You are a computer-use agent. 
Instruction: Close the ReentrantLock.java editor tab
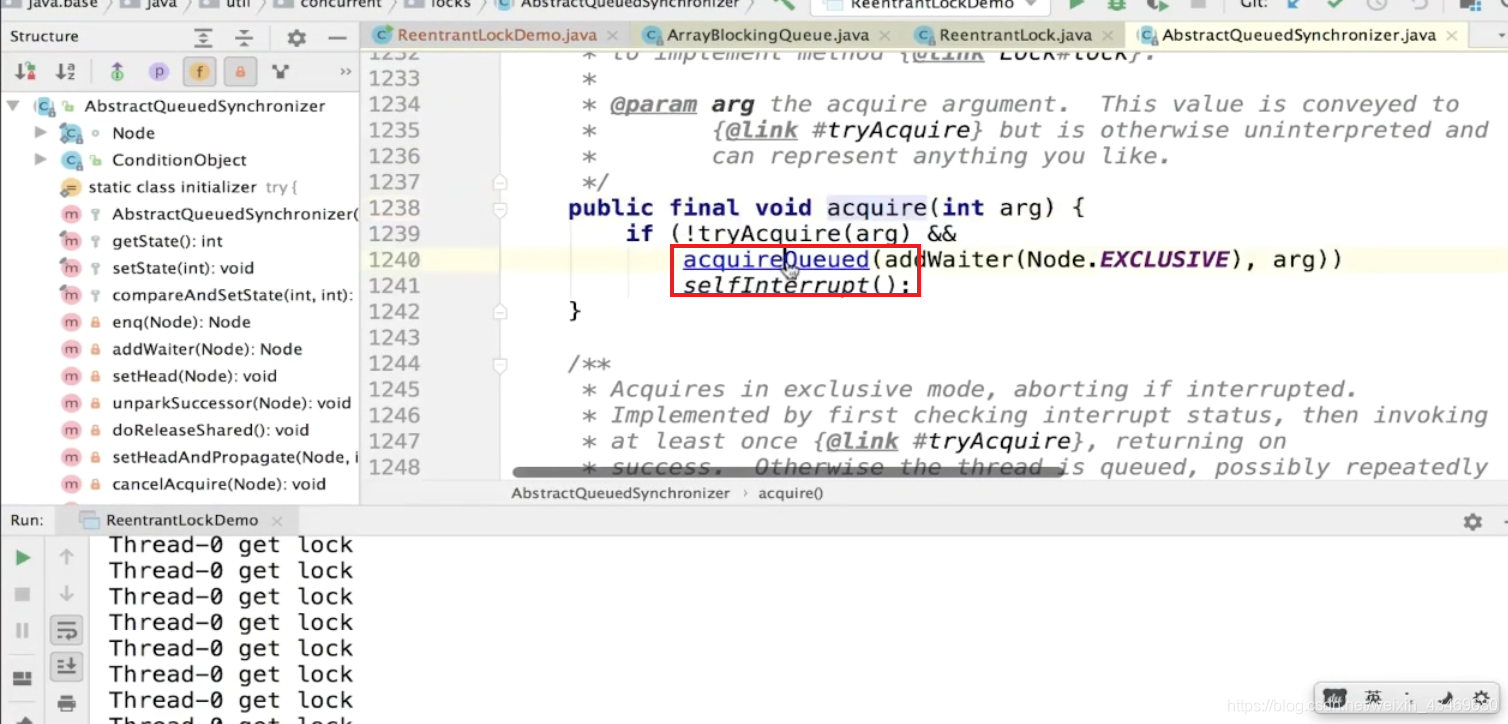coord(1109,36)
